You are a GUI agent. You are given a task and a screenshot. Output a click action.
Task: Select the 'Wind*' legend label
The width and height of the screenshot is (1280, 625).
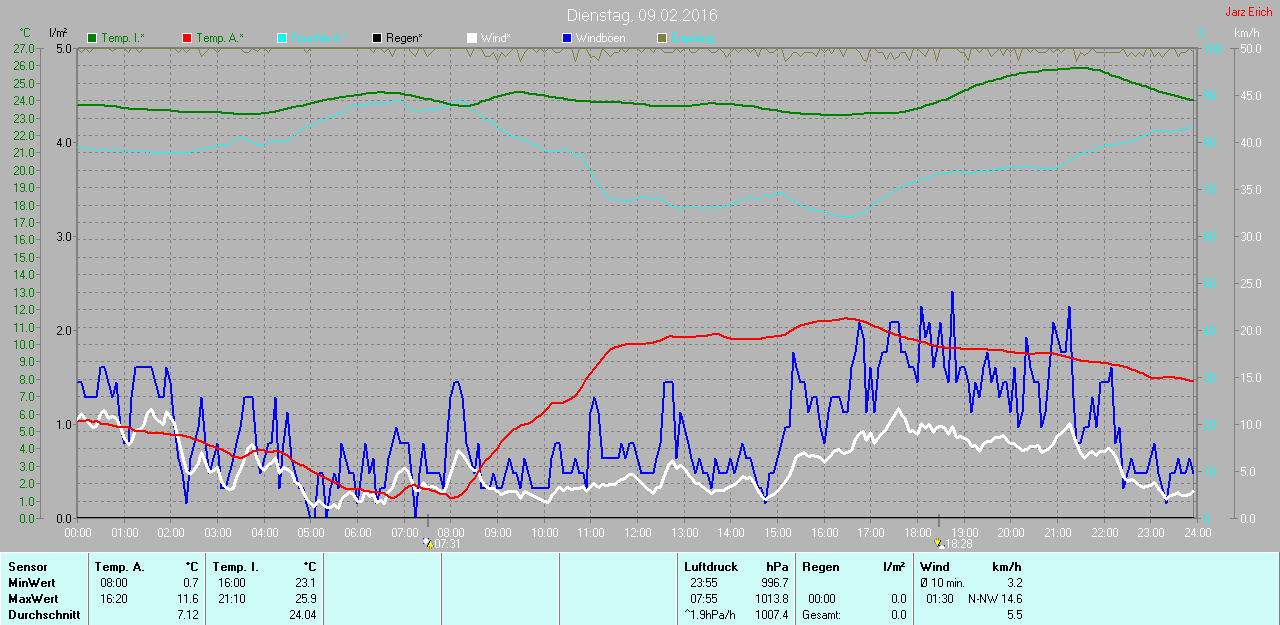[x=496, y=38]
